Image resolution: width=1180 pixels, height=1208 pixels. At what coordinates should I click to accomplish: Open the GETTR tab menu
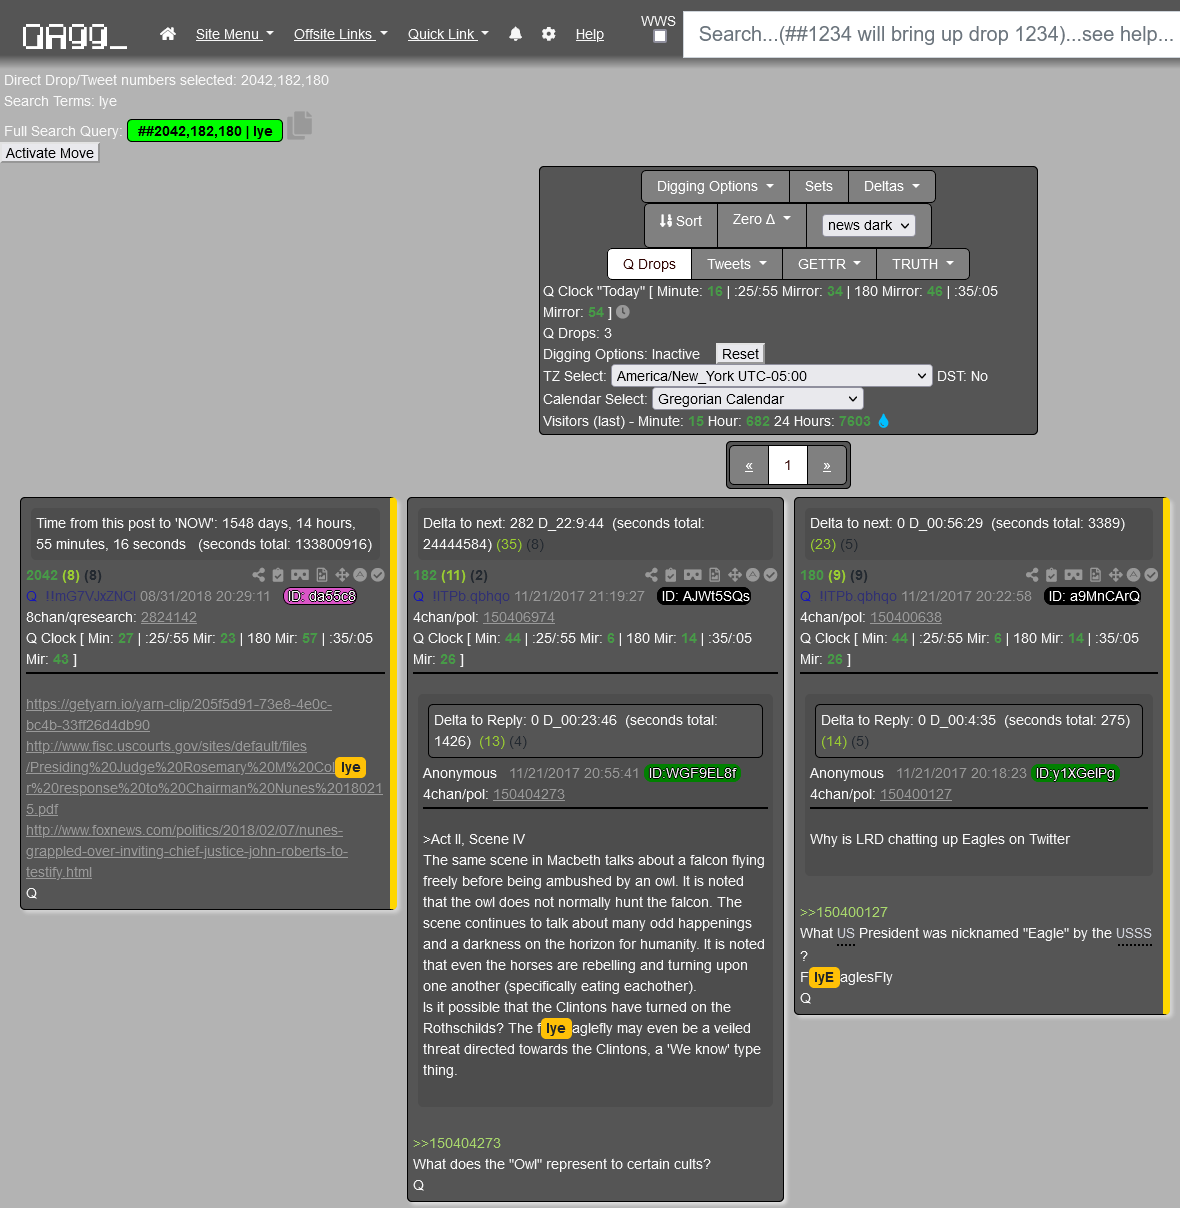click(829, 264)
